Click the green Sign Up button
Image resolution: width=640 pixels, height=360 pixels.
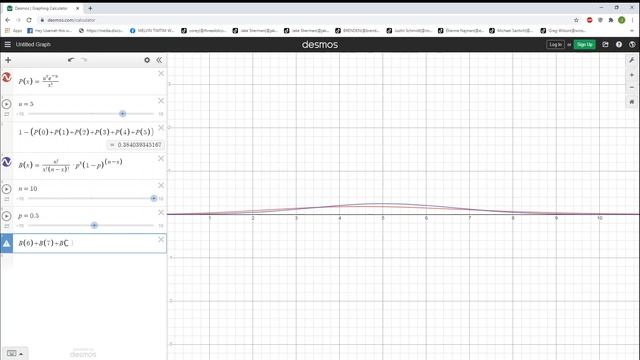point(584,44)
